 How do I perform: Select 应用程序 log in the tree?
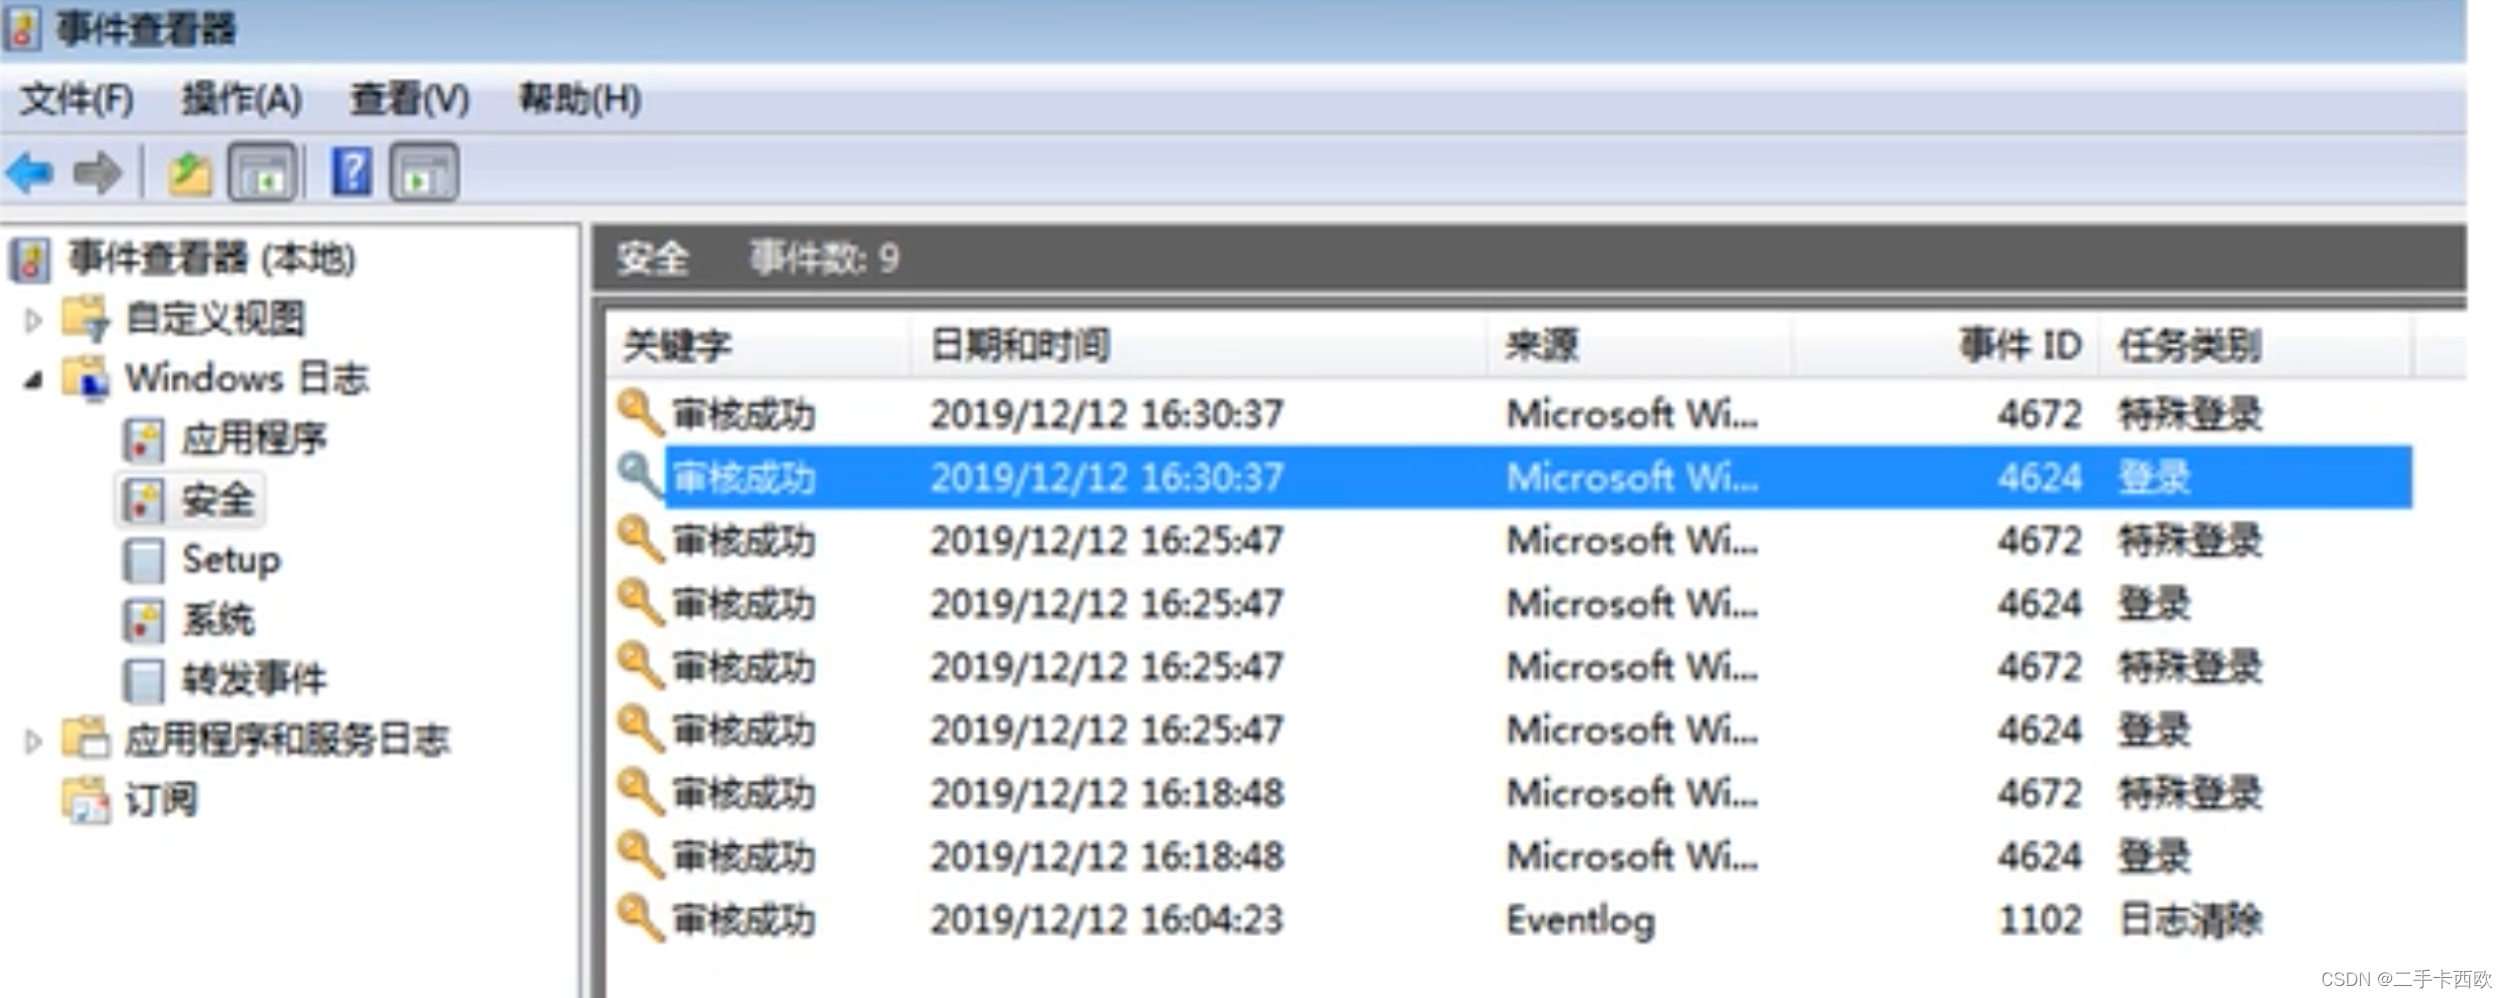pyautogui.click(x=254, y=439)
